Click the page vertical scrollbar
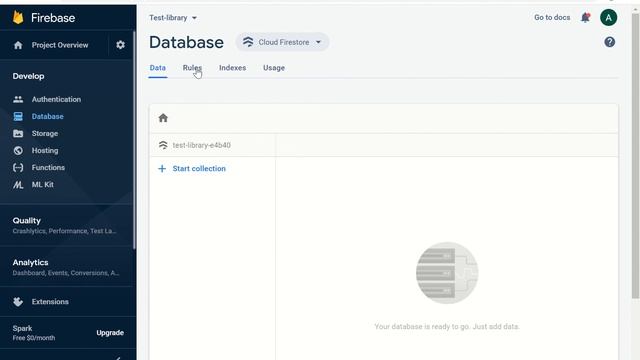Screen dimensions: 640x360 635,155
